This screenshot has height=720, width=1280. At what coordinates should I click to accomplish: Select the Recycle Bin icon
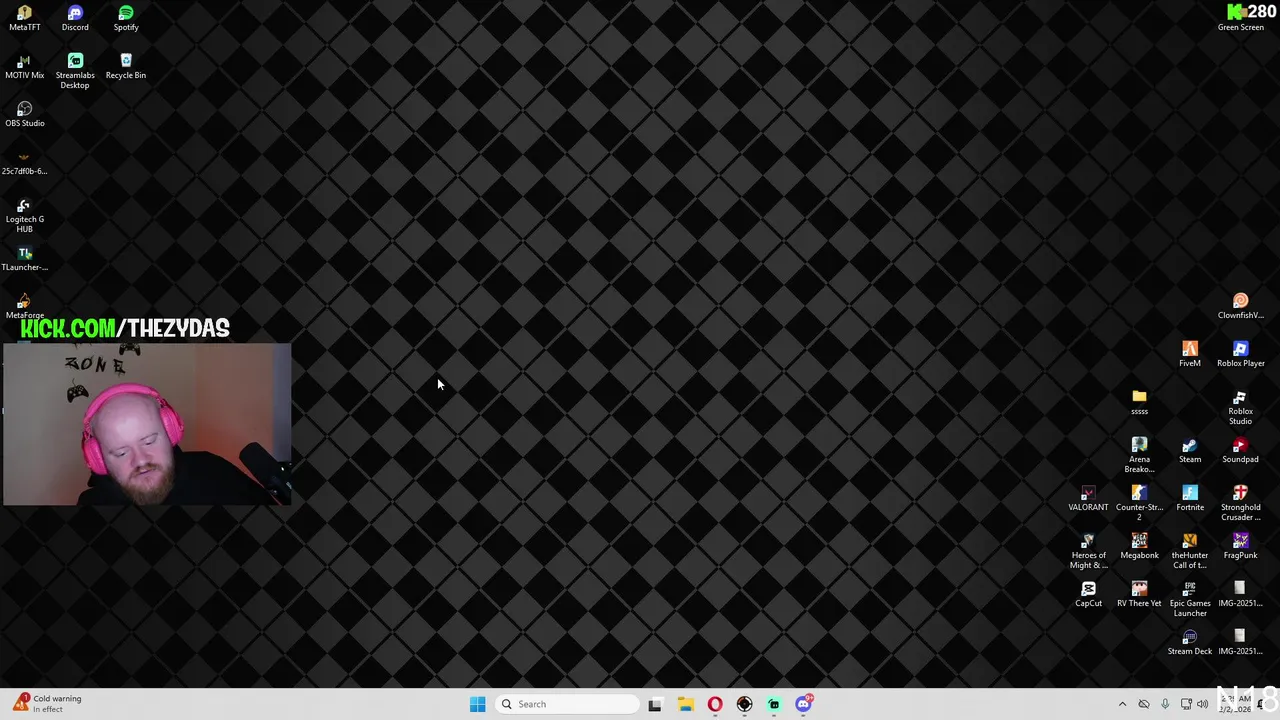(126, 66)
